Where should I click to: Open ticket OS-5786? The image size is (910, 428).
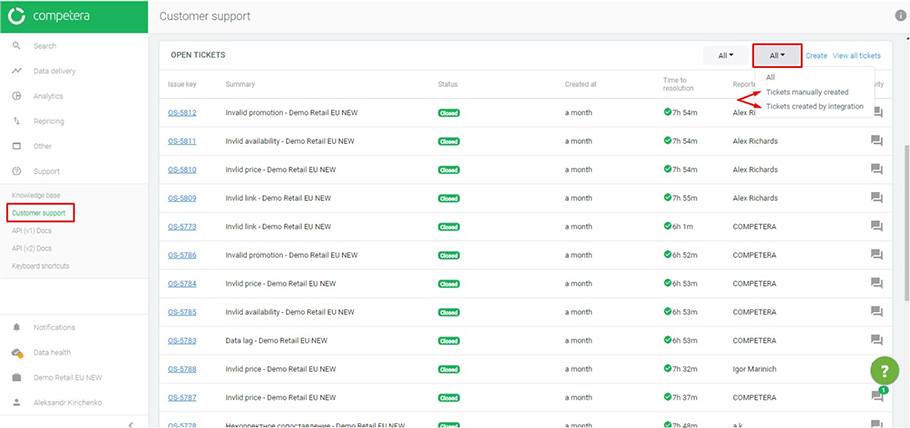click(x=182, y=255)
